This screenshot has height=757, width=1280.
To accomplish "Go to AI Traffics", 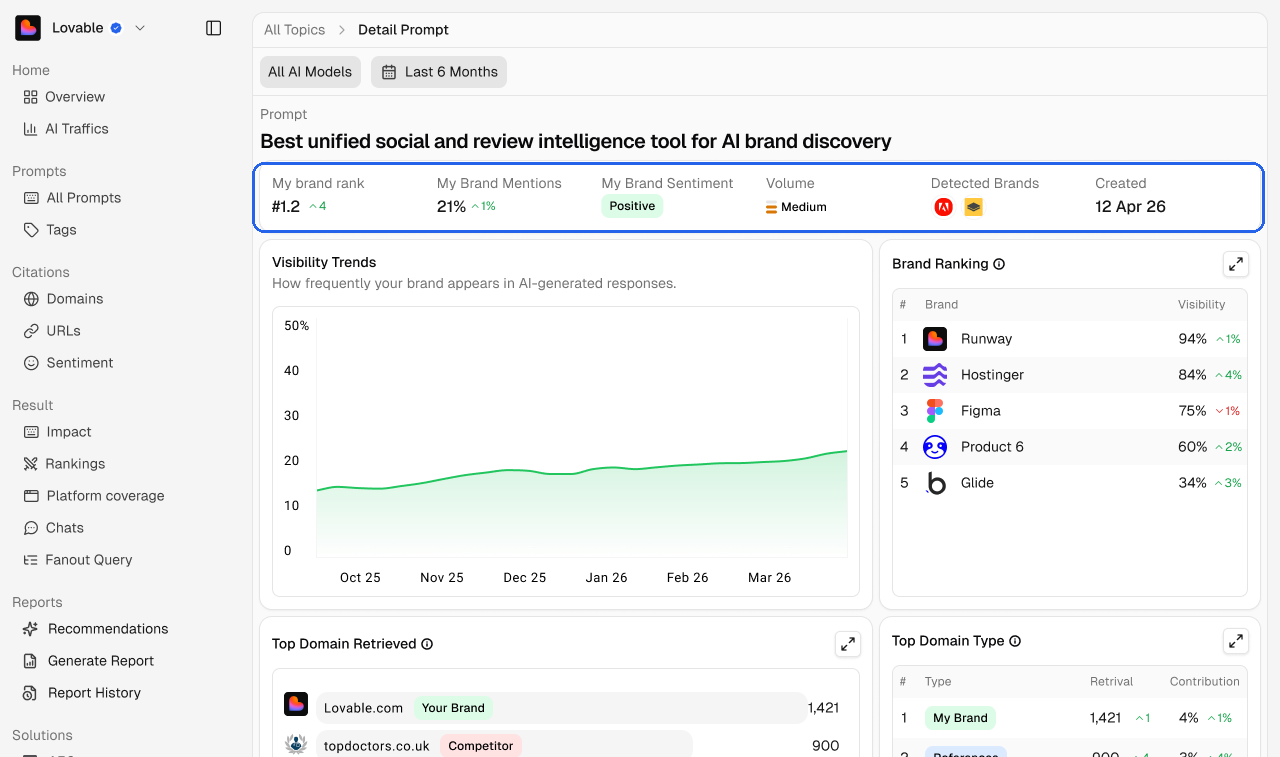I will pyautogui.click(x=66, y=129).
